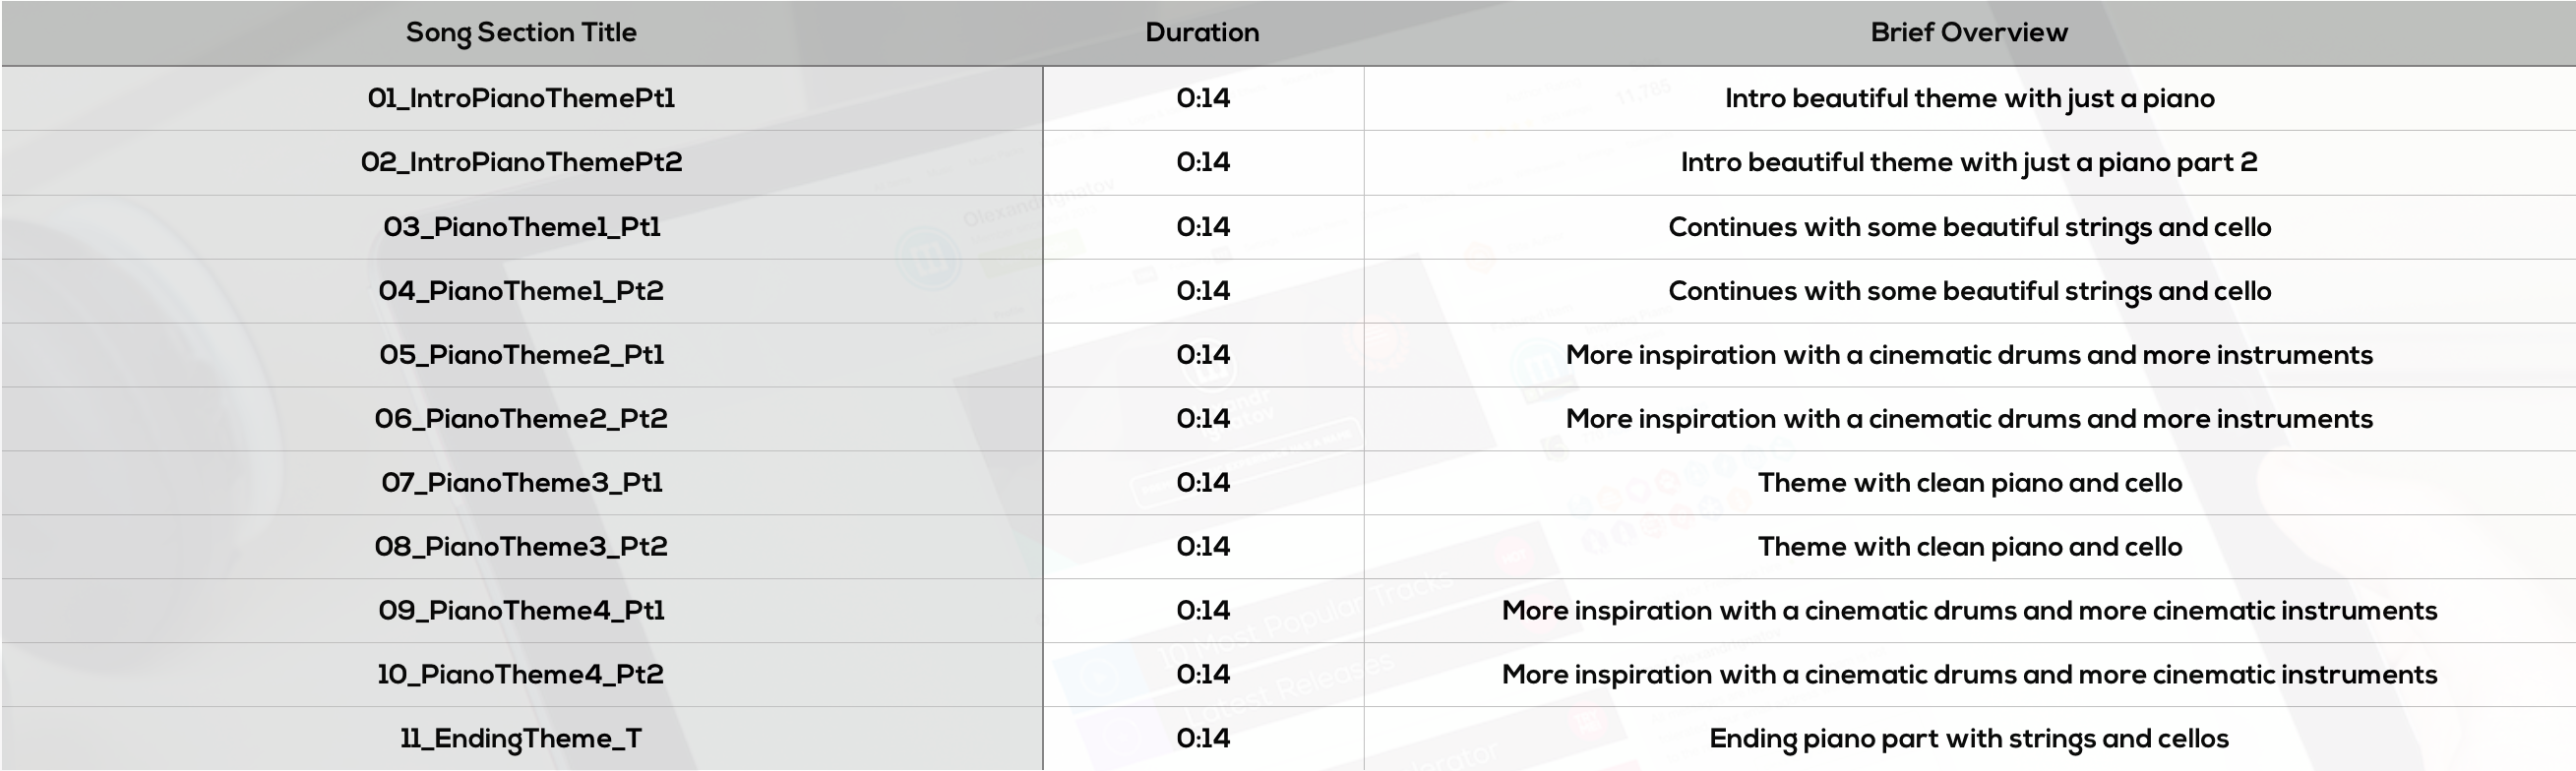Screen dimensions: 2576x771
Task: Click the 04_PianoTheme1_Pt2 title cell
Action: pyautogui.click(x=521, y=291)
